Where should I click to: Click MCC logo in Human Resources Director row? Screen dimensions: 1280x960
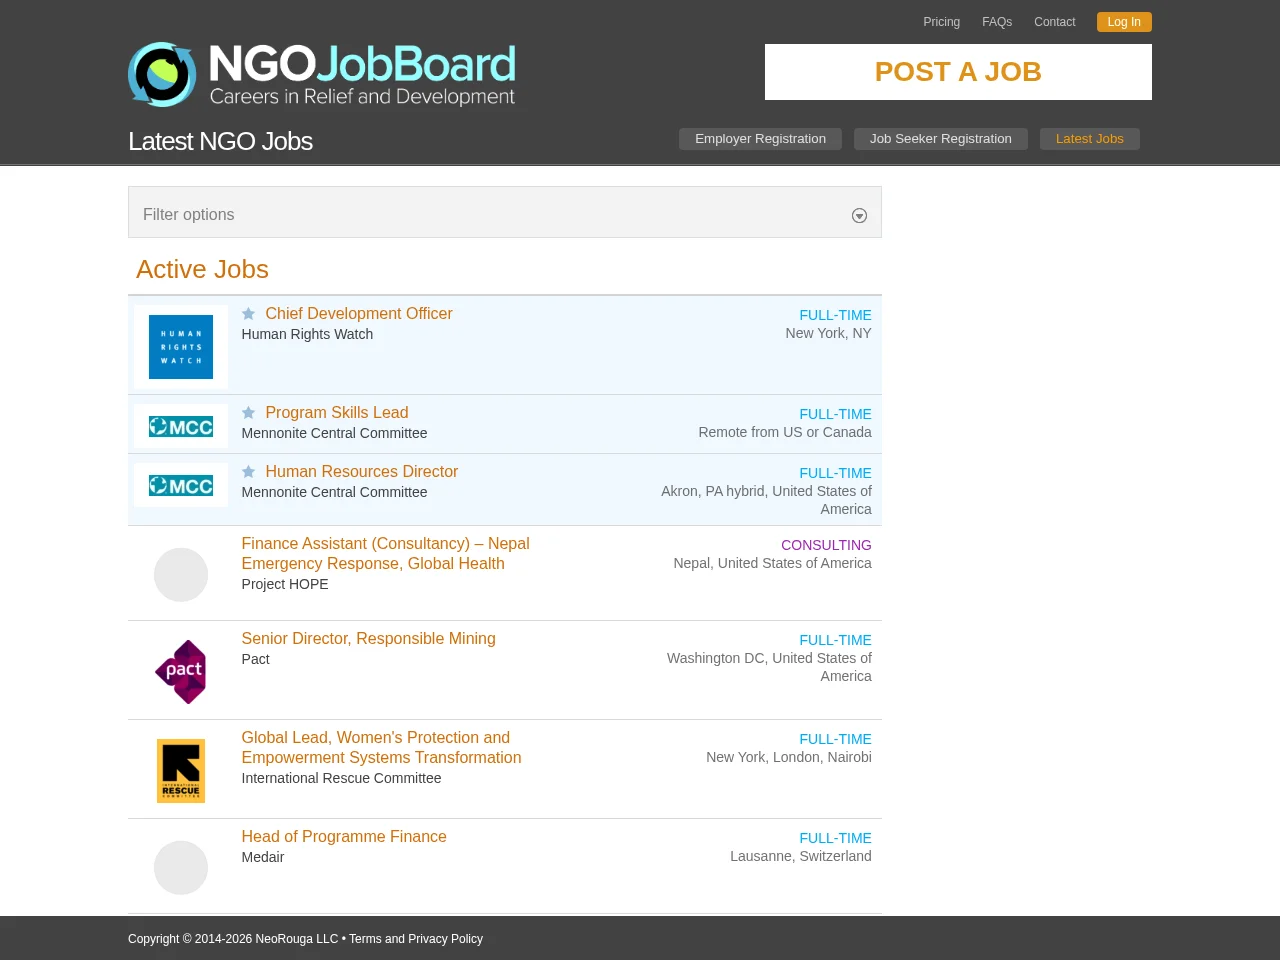[x=181, y=486]
